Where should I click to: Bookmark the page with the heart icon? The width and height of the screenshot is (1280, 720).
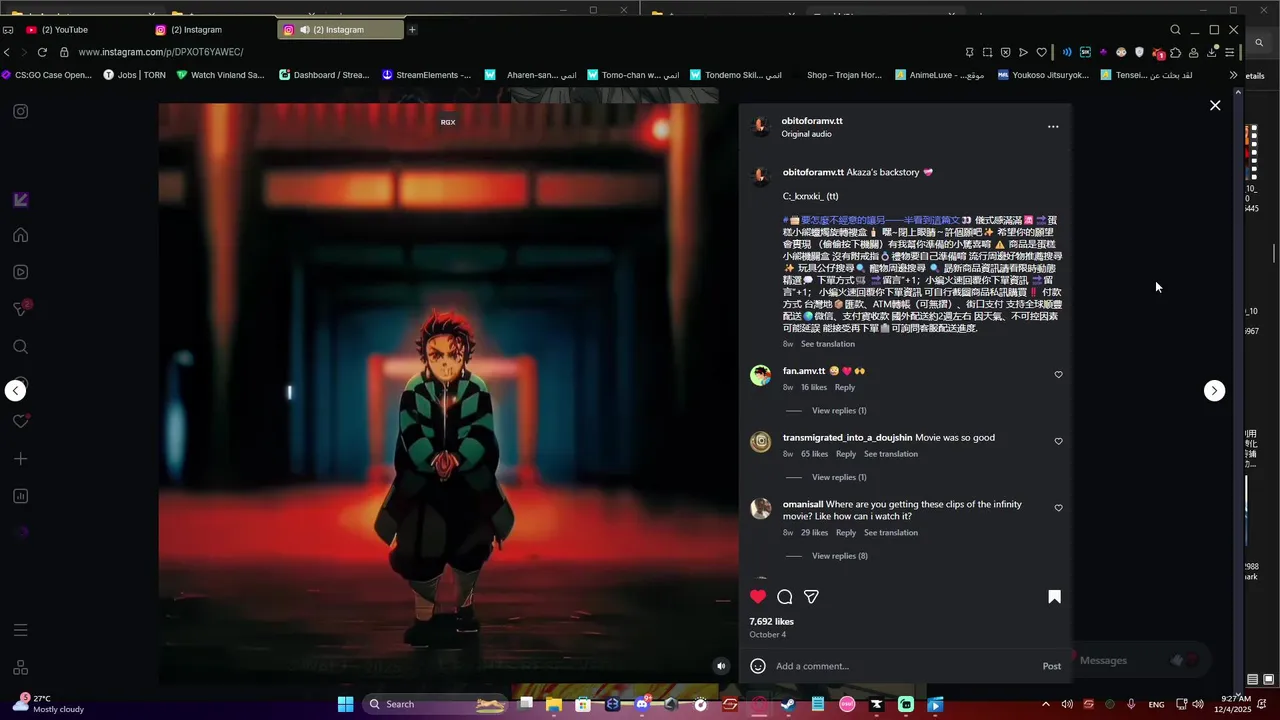pyautogui.click(x=1041, y=52)
